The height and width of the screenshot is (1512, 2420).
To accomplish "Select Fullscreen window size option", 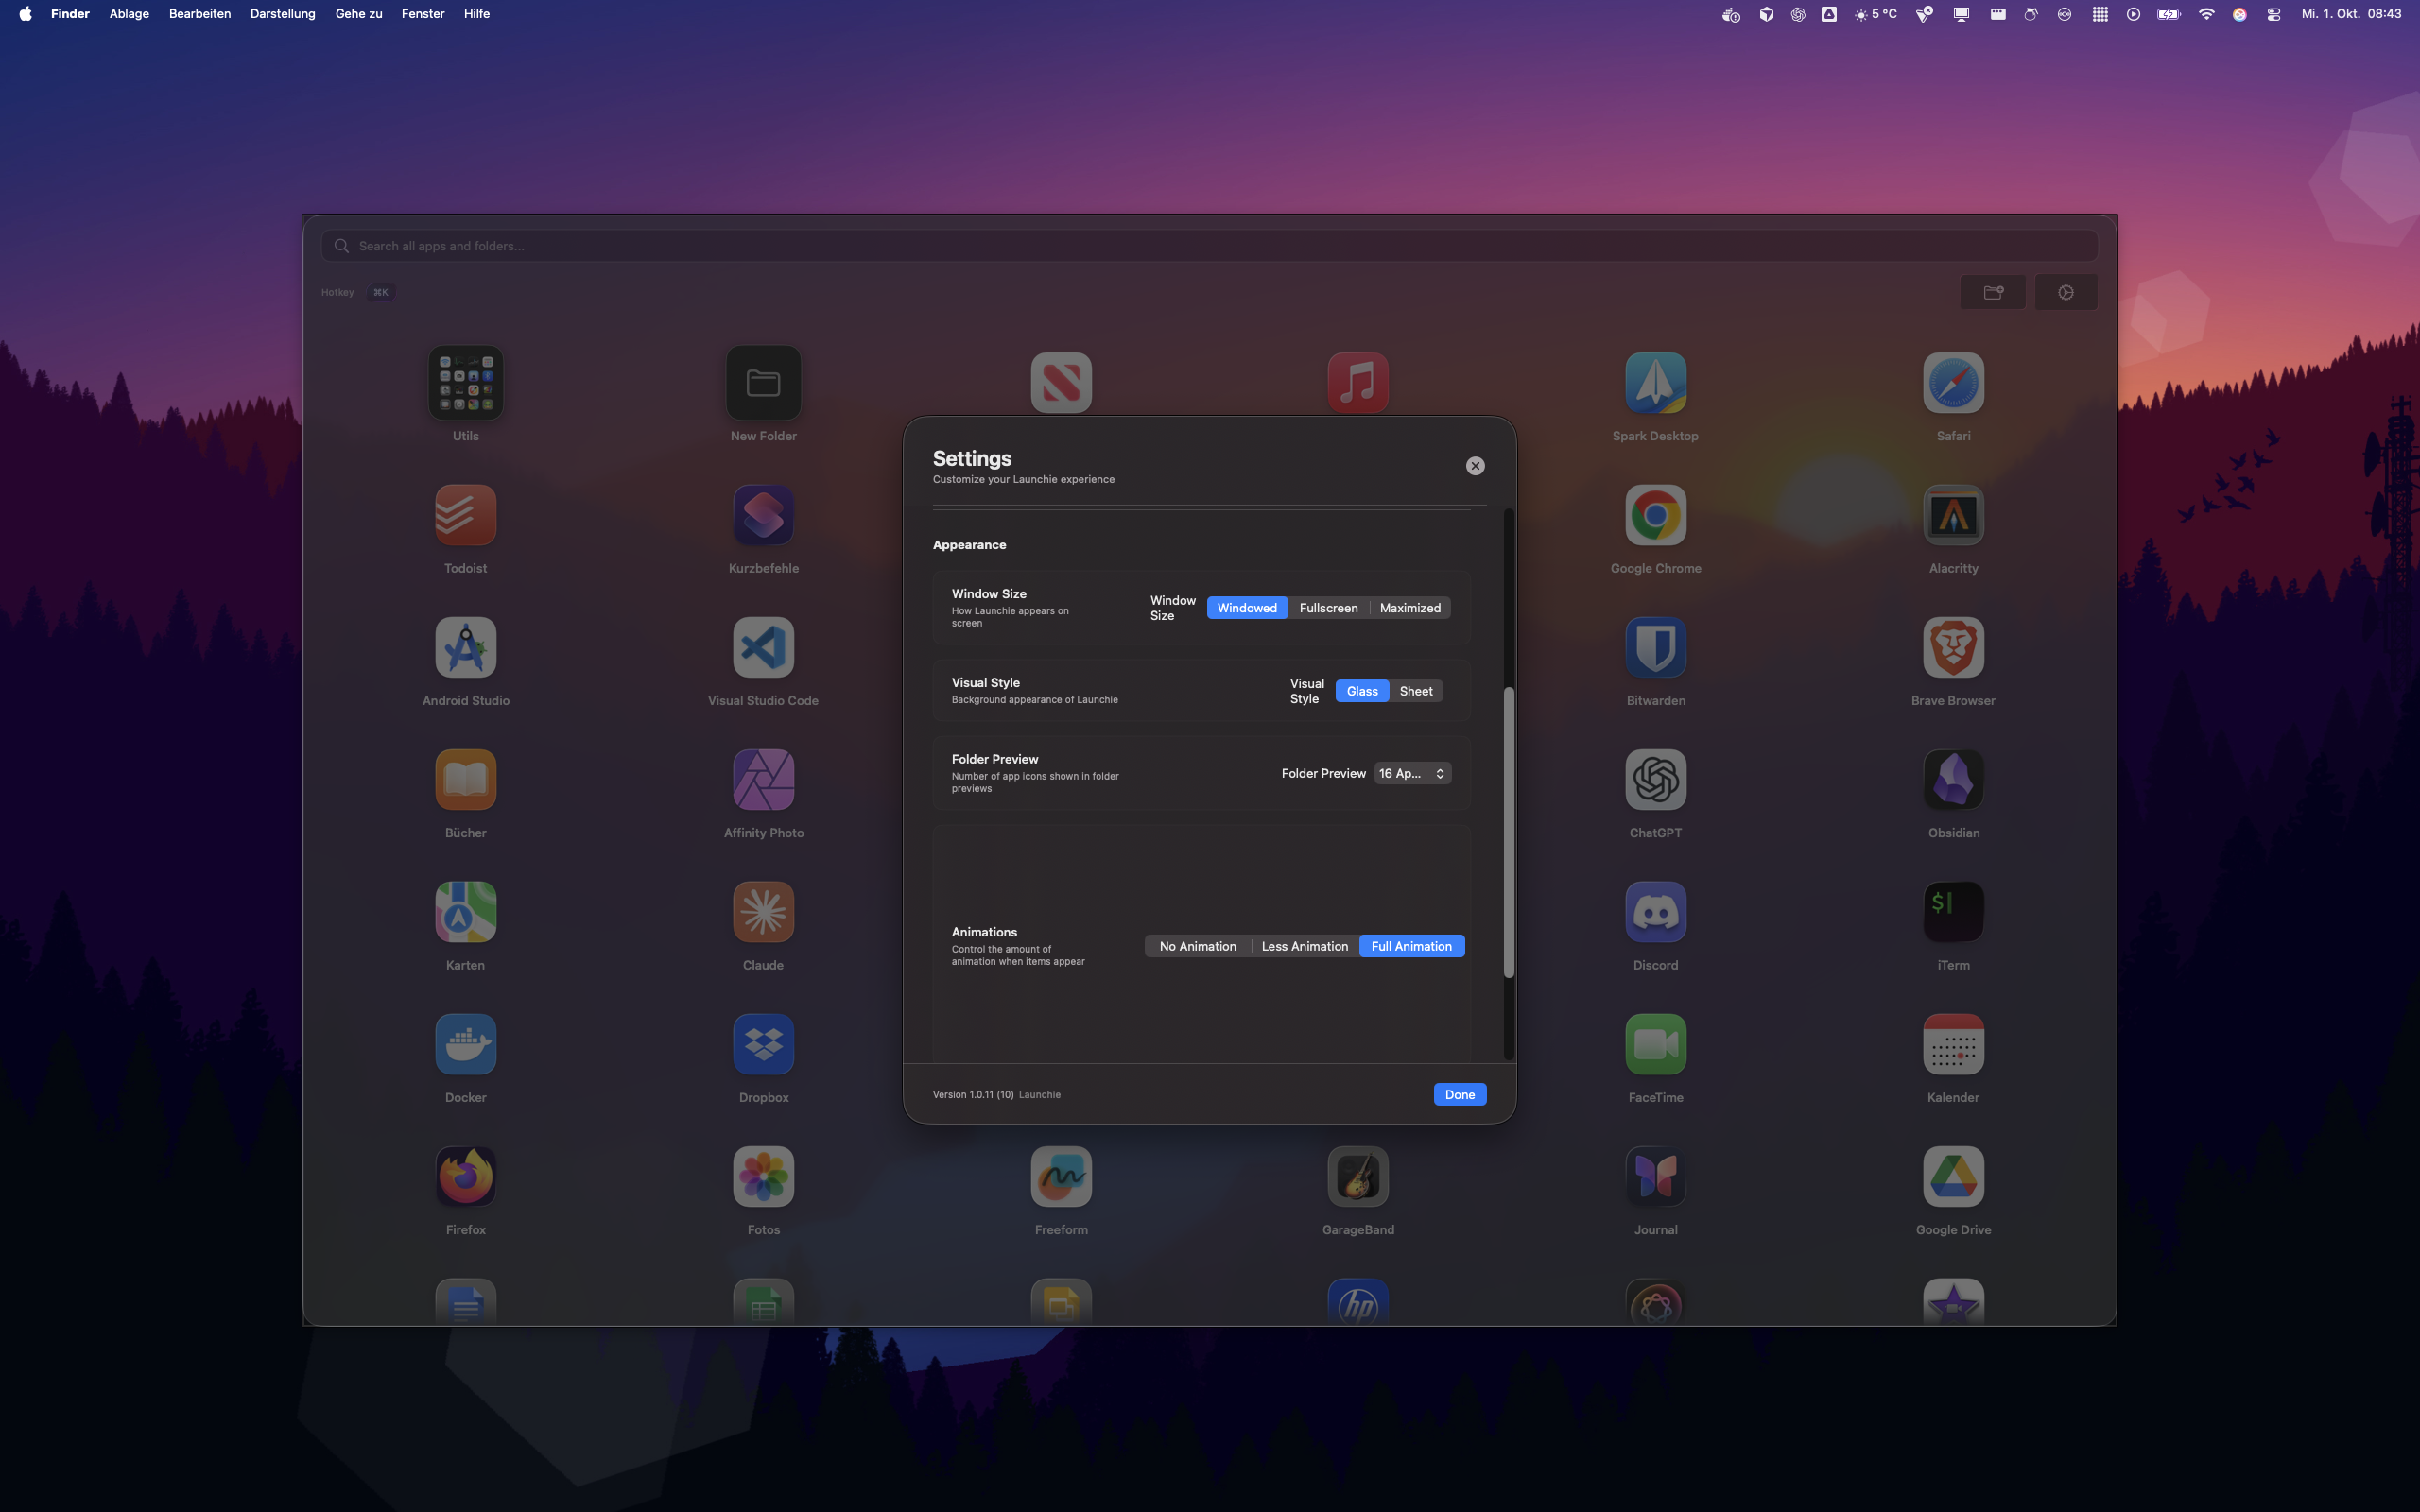I will click(x=1328, y=608).
